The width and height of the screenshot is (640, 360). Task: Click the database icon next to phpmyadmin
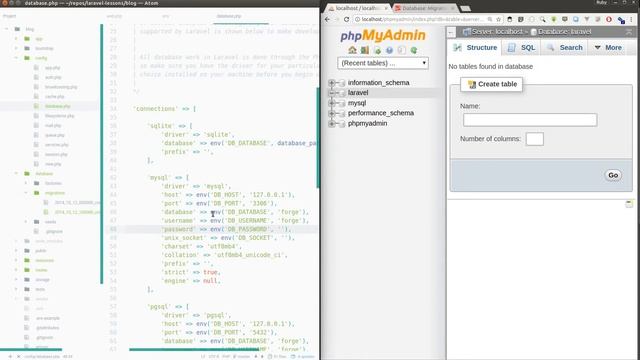pyautogui.click(x=342, y=124)
